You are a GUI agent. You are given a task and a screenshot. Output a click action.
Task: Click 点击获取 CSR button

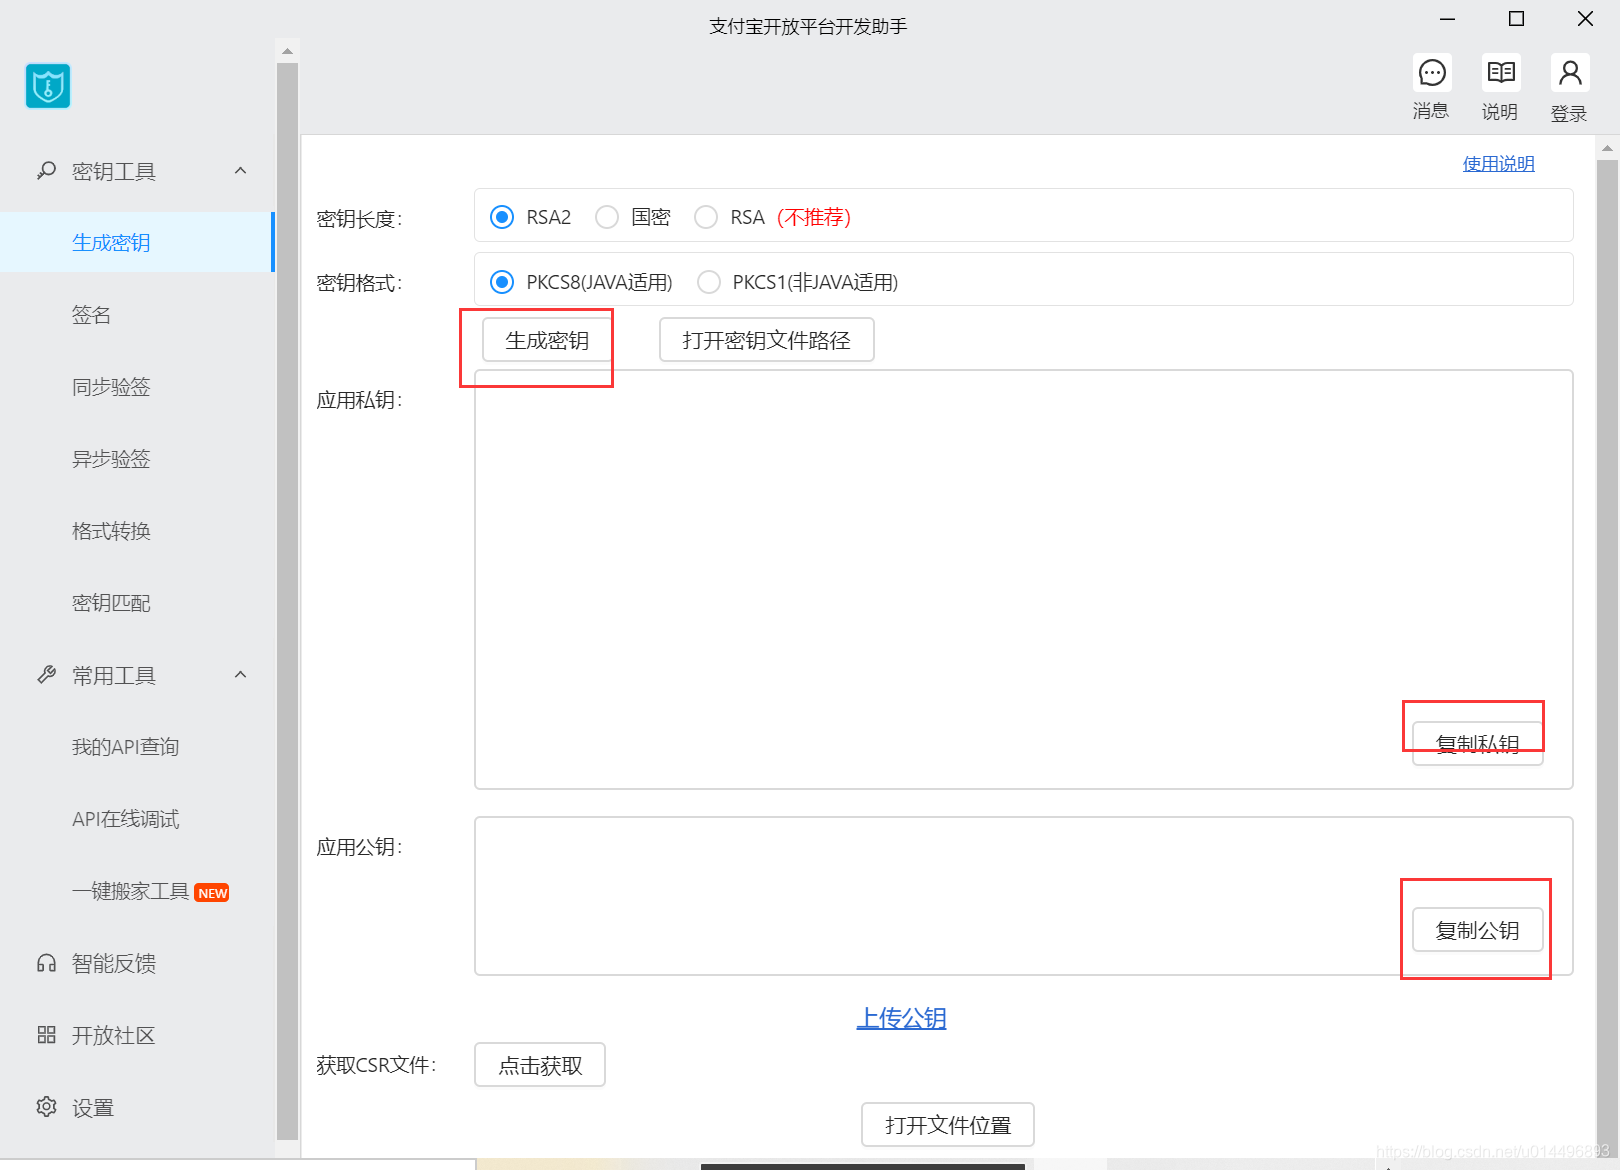click(x=540, y=1065)
